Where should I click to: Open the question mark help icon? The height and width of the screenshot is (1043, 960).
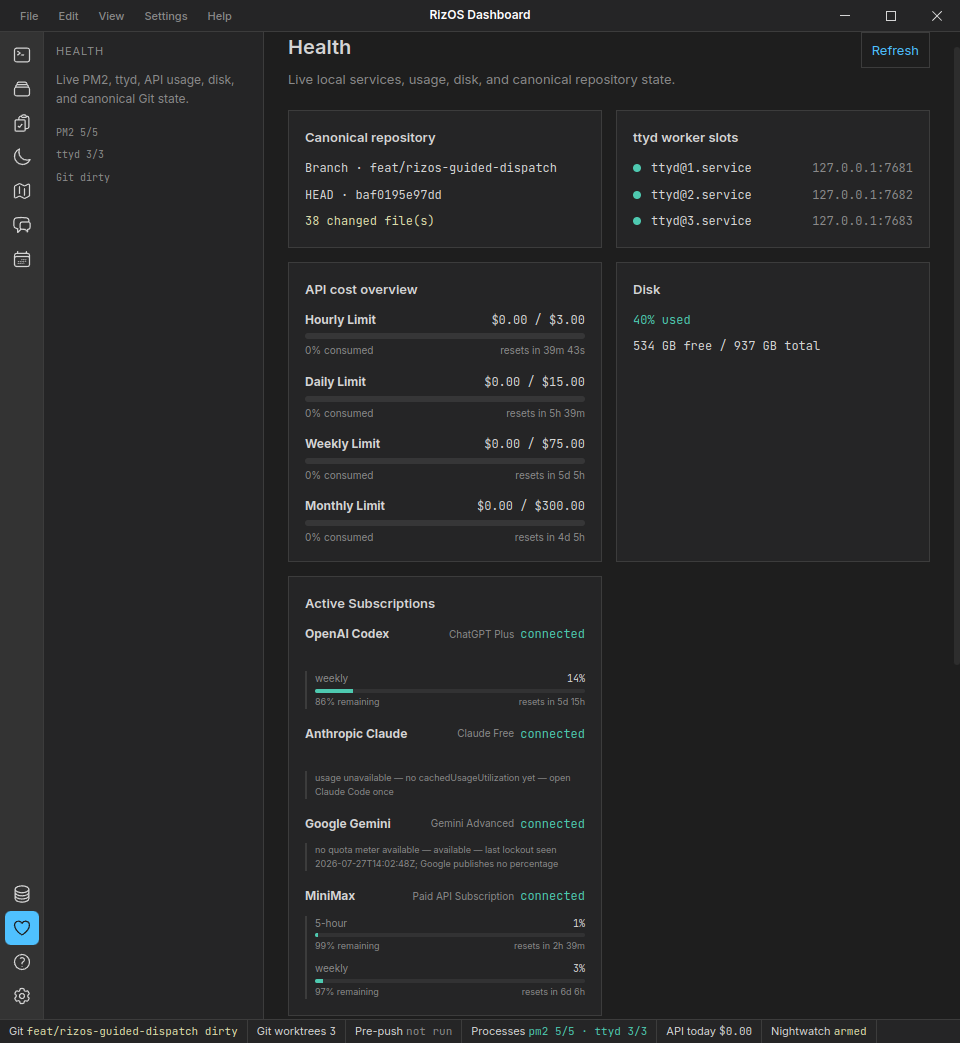pyautogui.click(x=22, y=962)
